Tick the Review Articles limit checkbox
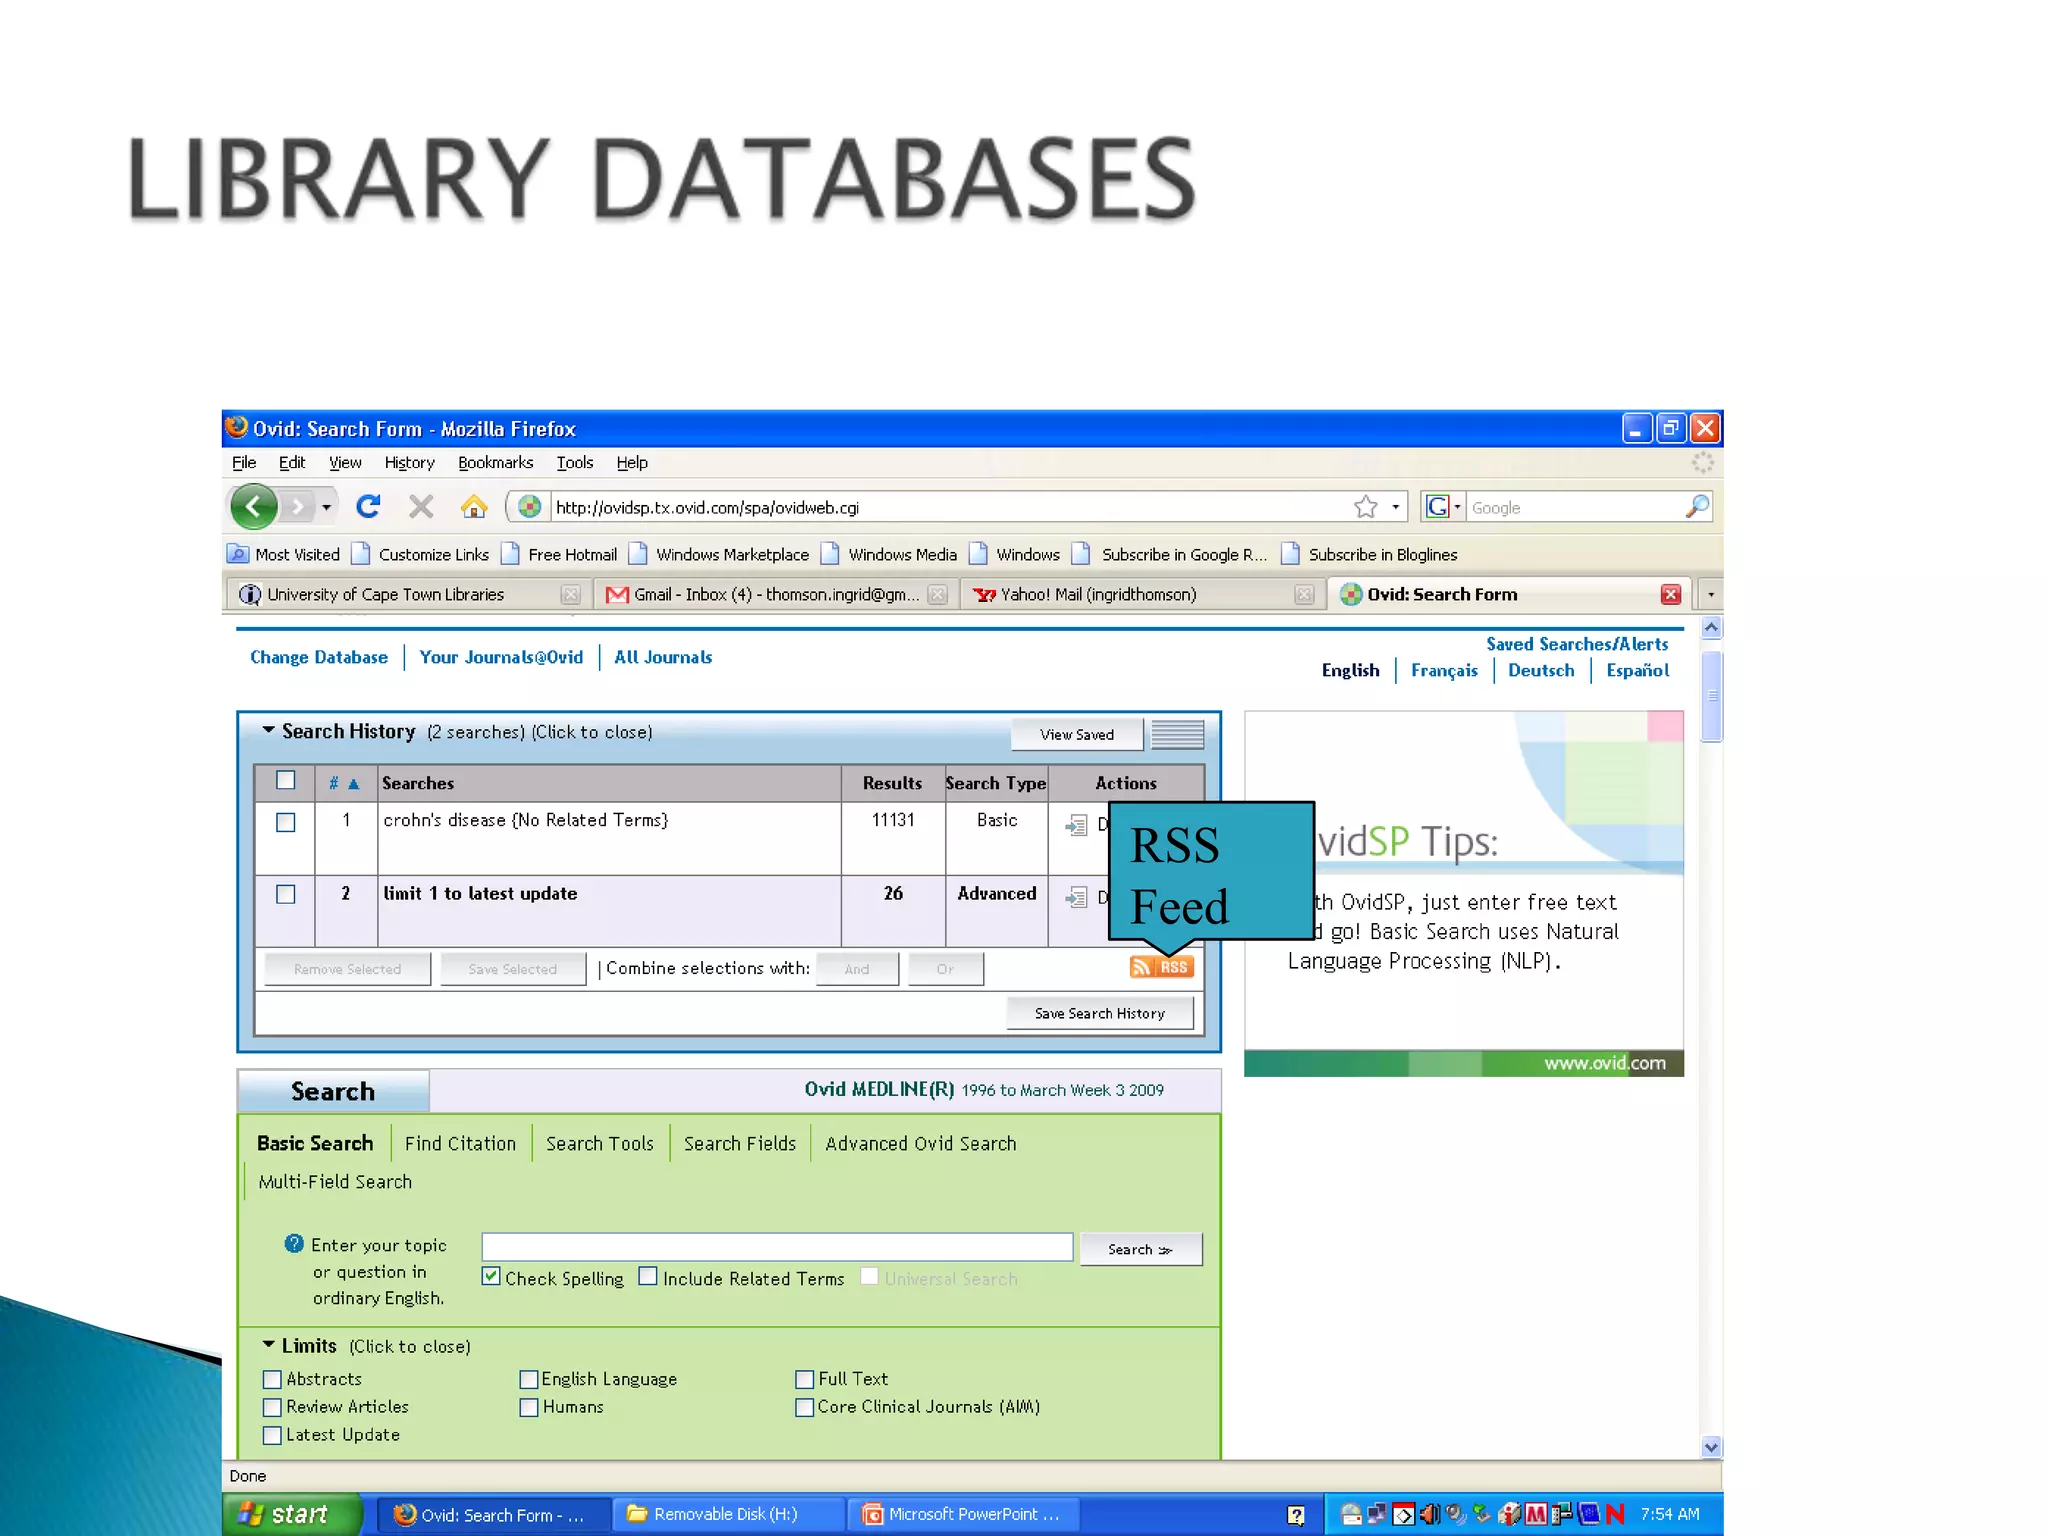Viewport: 2048px width, 1536px height. pyautogui.click(x=272, y=1407)
